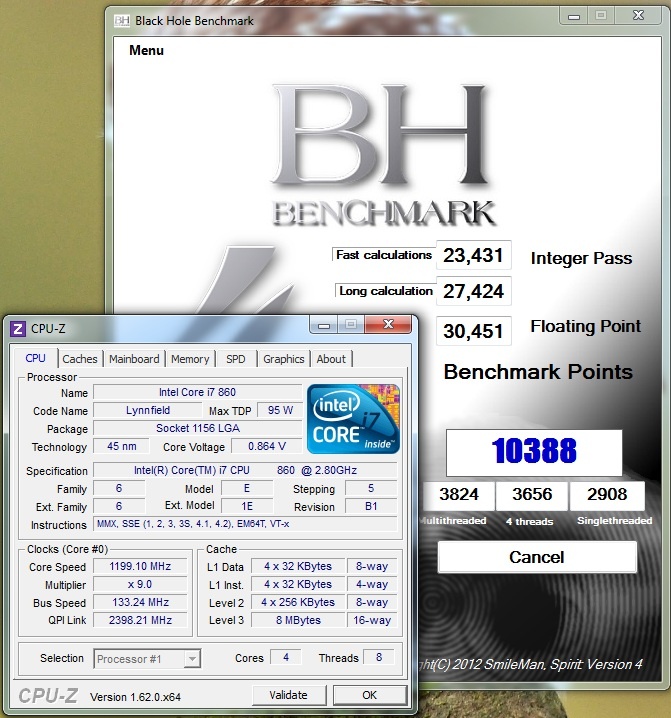Image resolution: width=671 pixels, height=718 pixels.
Task: Click the Bus Speed value 133.24 MHz
Action: (140, 602)
